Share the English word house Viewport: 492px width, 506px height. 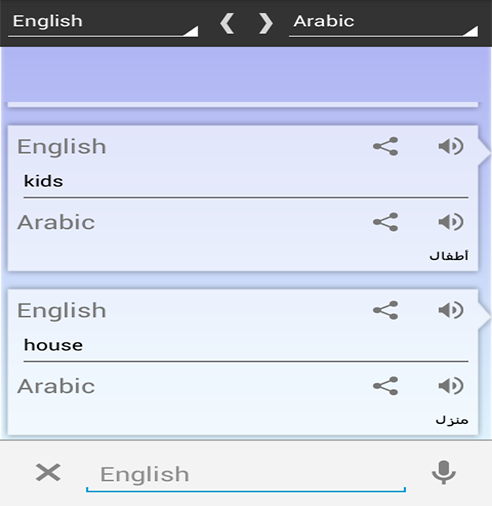[385, 310]
